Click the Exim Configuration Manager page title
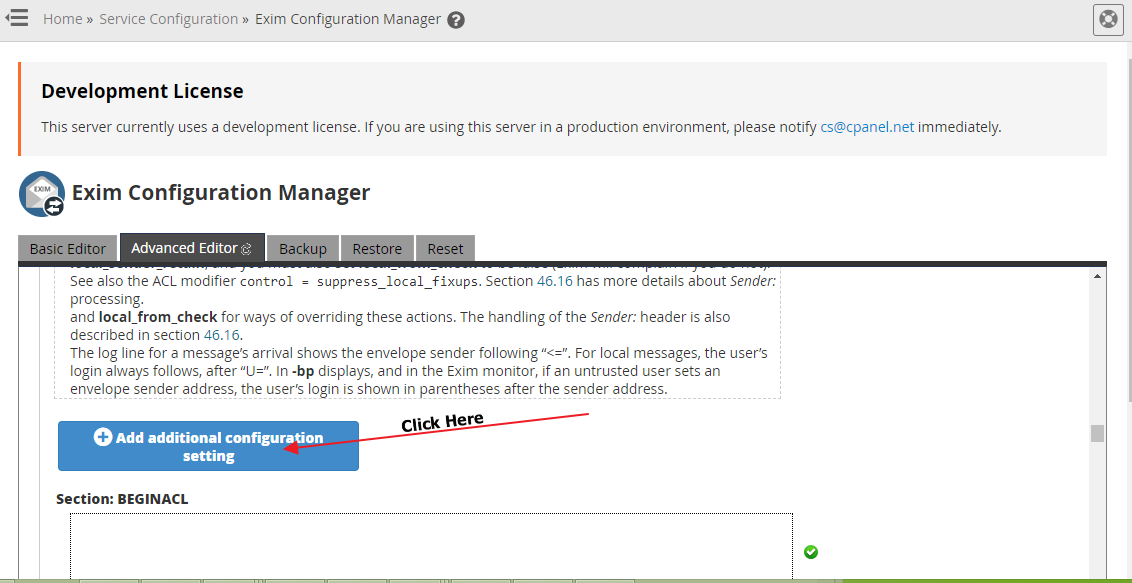This screenshot has height=583, width=1132. coord(221,193)
